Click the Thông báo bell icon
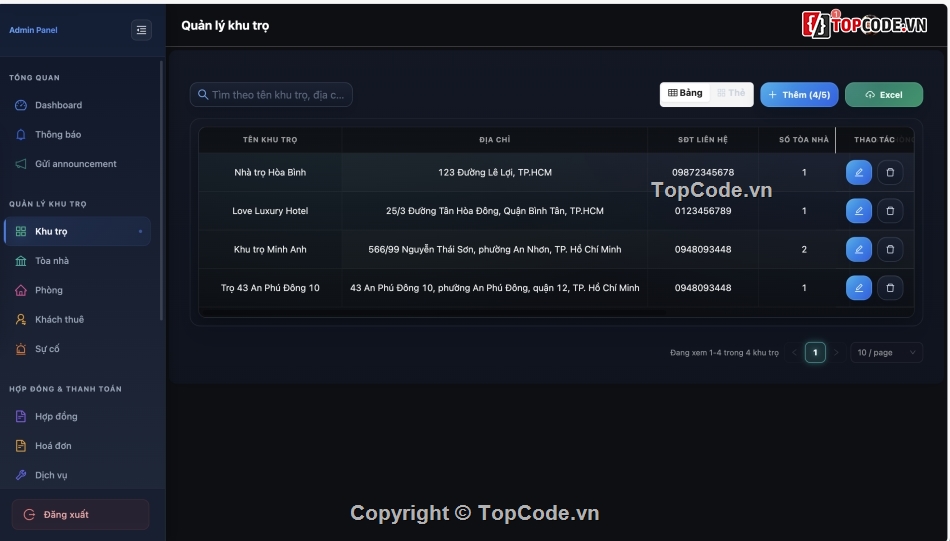Image resolution: width=950 pixels, height=541 pixels. point(21,135)
